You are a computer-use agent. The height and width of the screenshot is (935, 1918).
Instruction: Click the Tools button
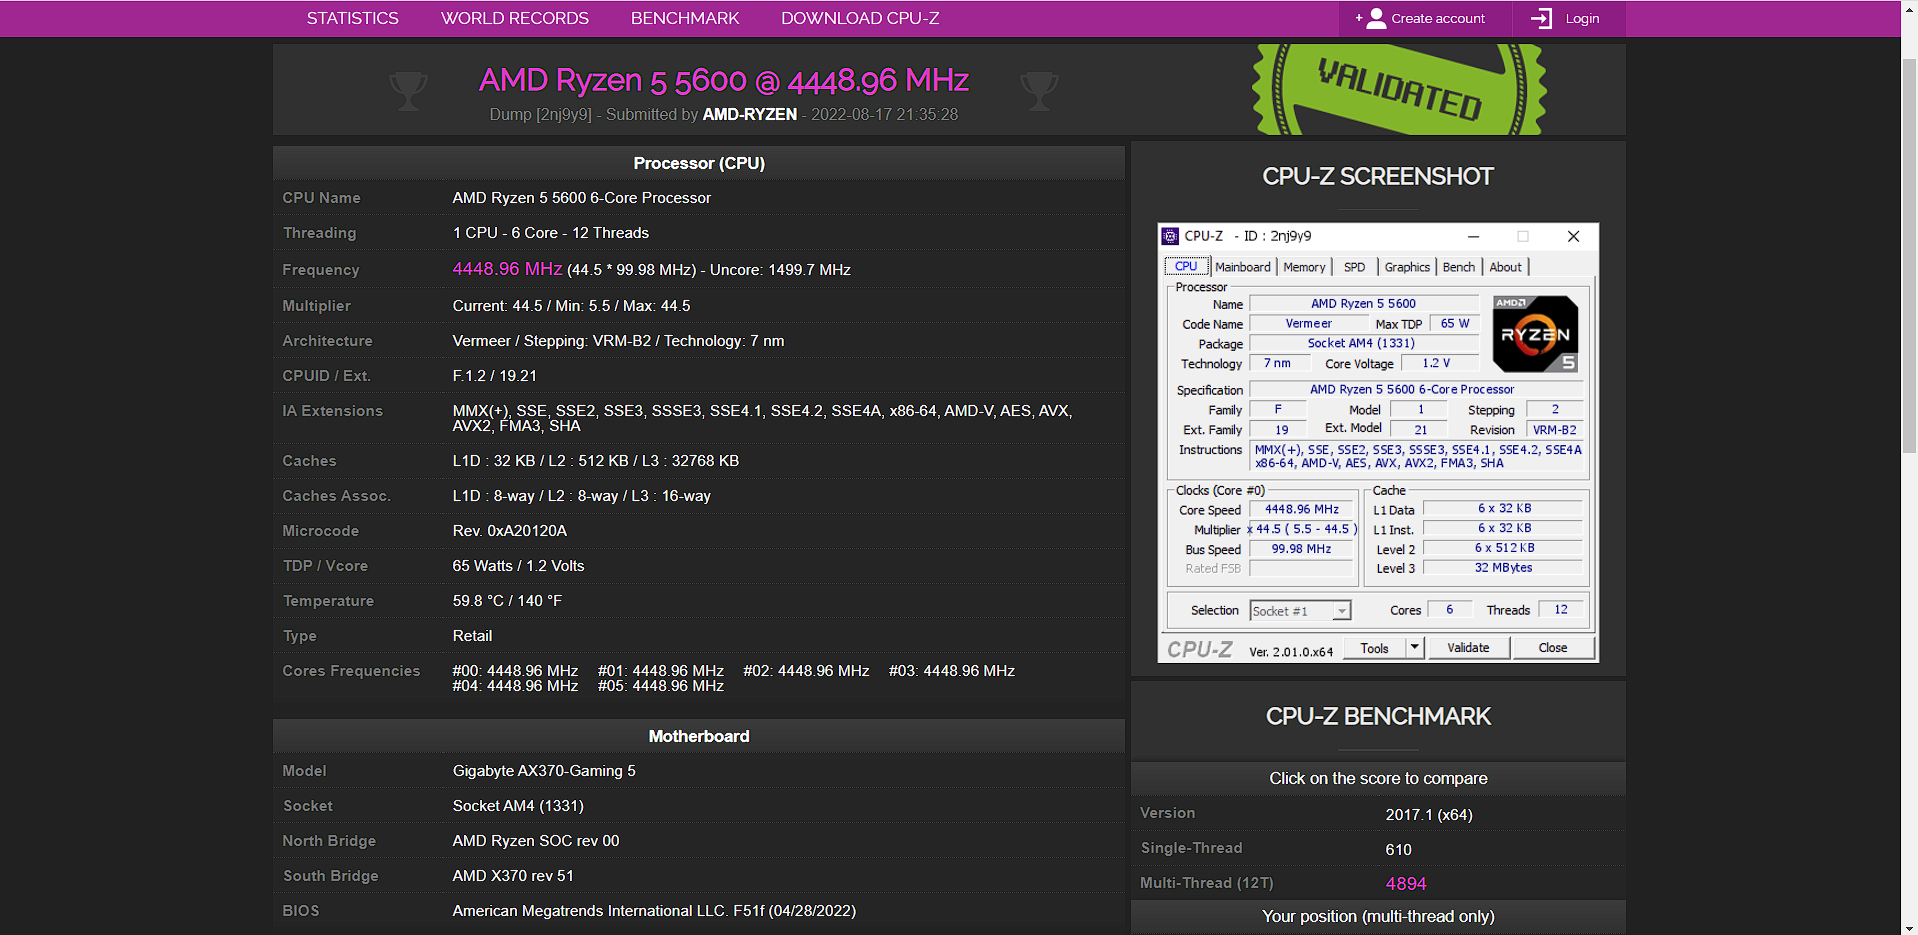tap(1374, 648)
